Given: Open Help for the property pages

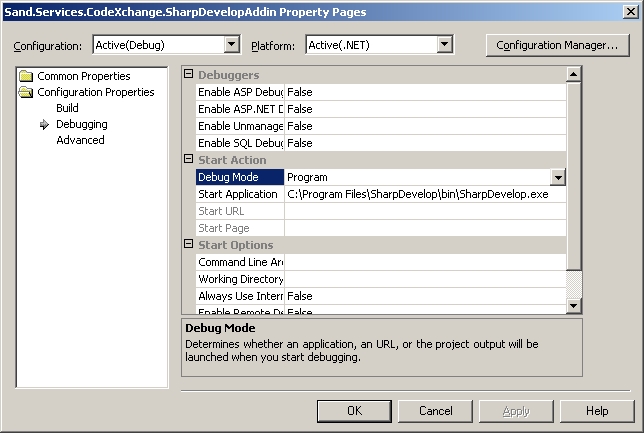Looking at the screenshot, I should (597, 411).
